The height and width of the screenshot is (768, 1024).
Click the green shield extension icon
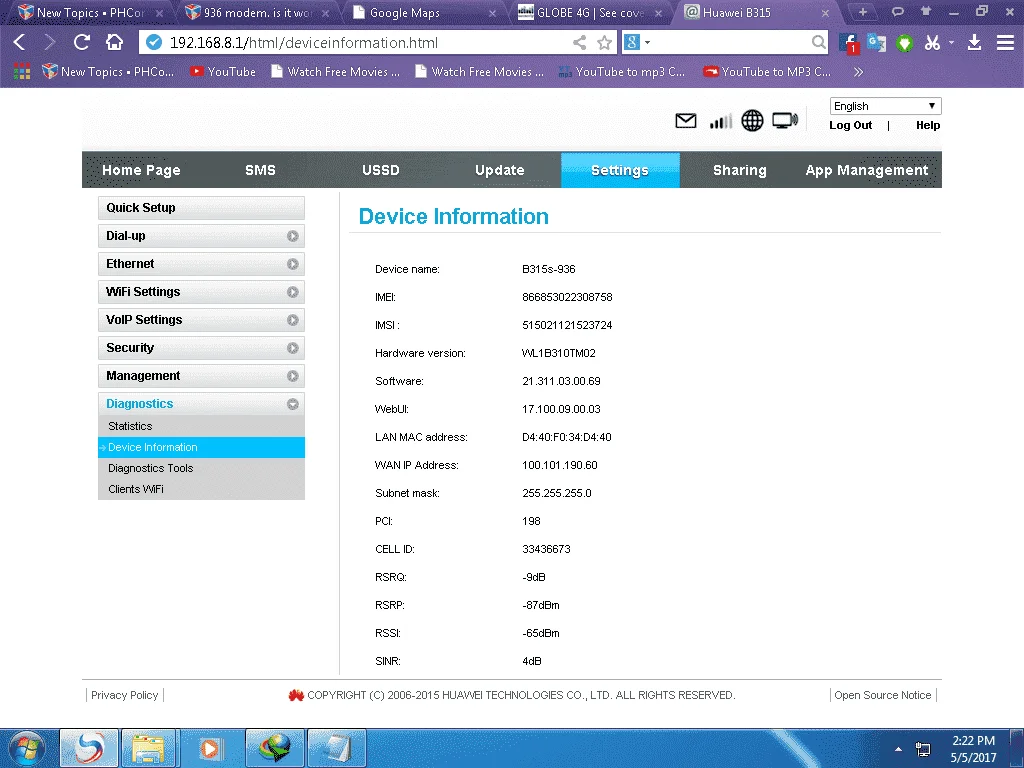click(x=904, y=44)
